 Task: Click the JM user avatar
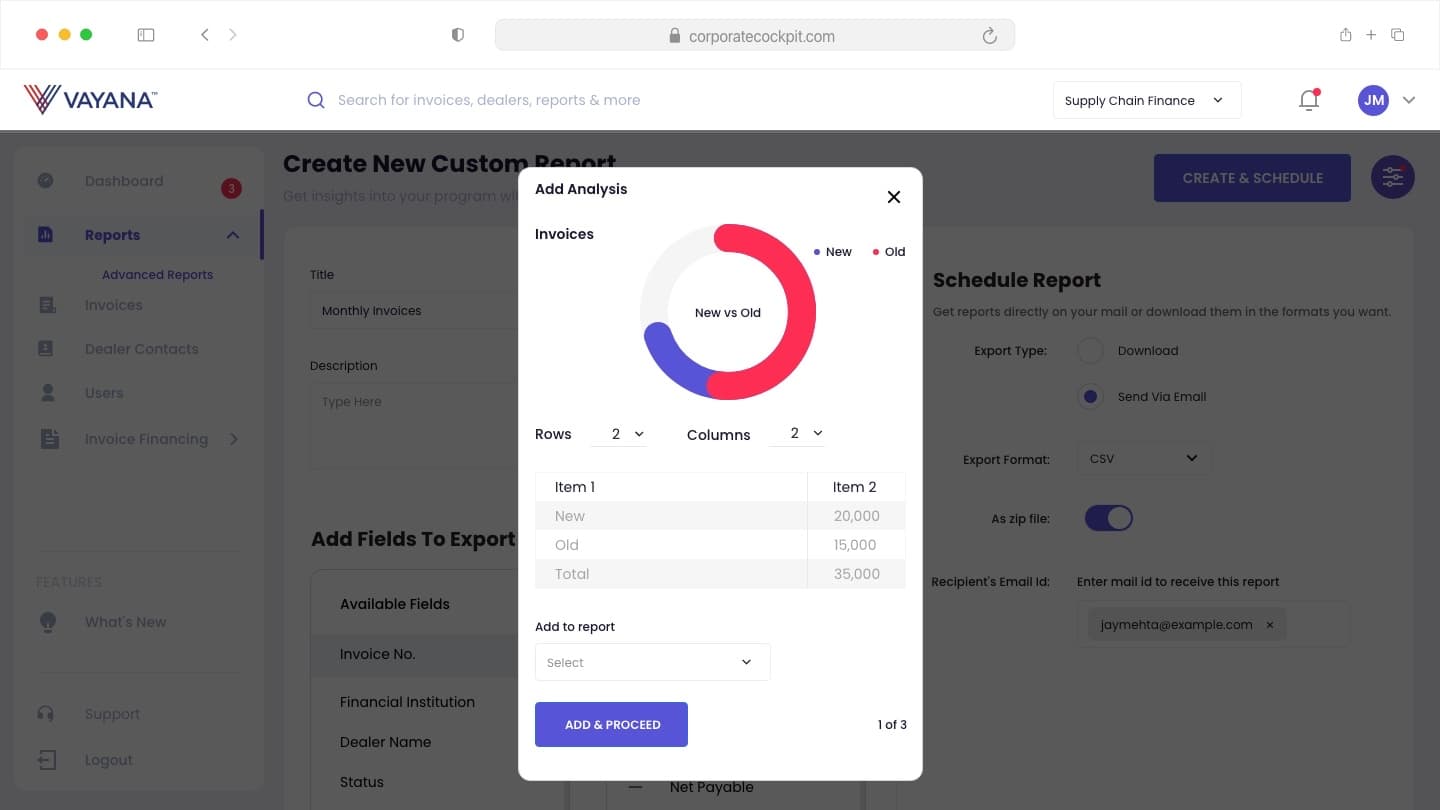(1373, 100)
